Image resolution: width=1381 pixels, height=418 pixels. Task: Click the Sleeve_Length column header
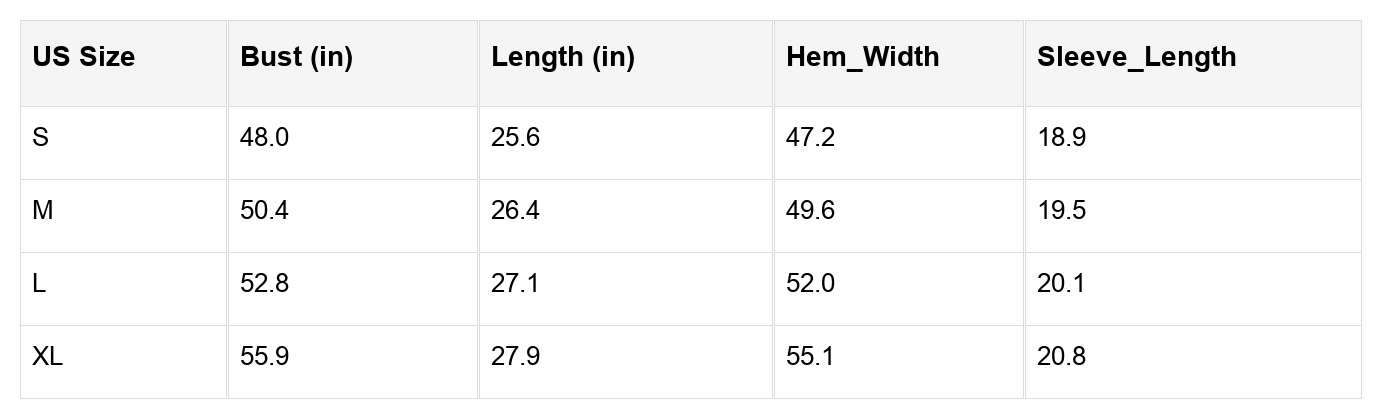(1136, 57)
